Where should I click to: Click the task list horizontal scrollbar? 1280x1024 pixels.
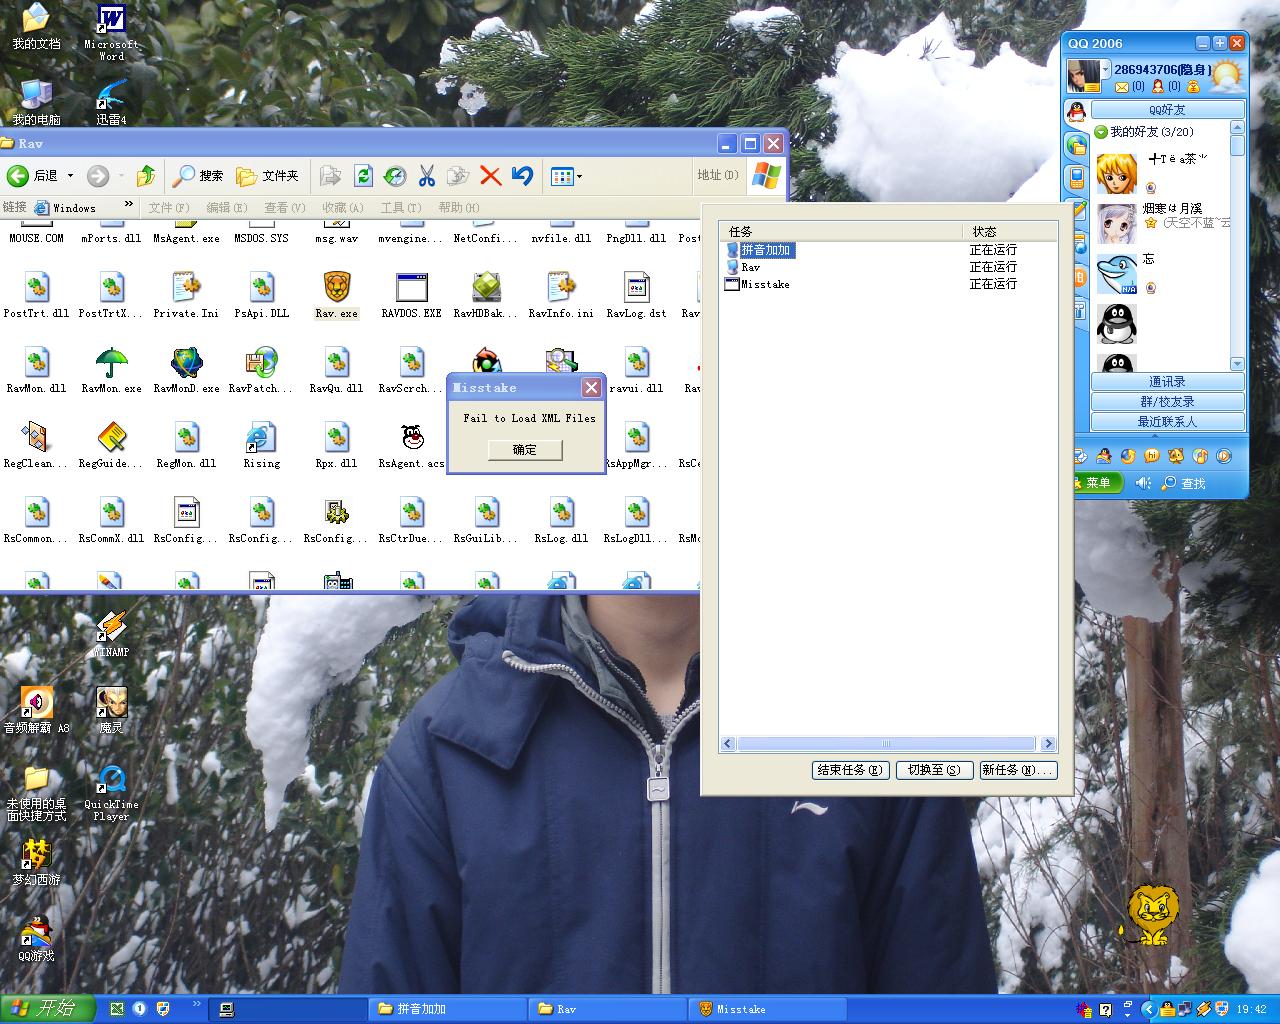886,744
